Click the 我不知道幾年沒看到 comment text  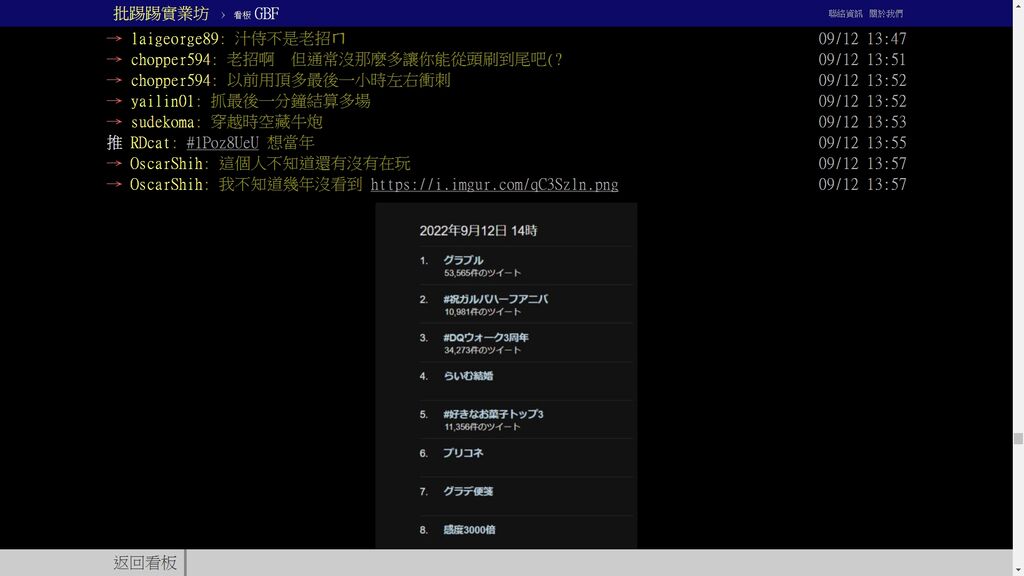291,185
